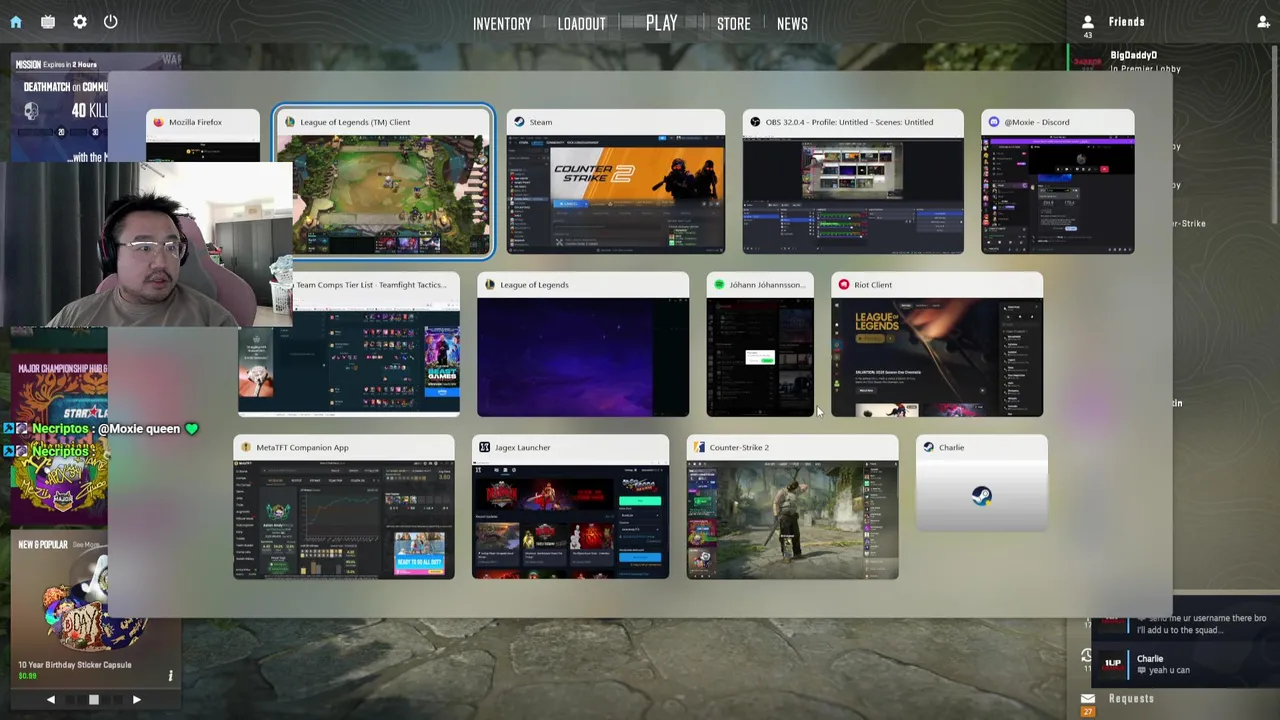This screenshot has height=720, width=1280.
Task: Switch to the Charlie Steam chat window
Action: tap(982, 484)
